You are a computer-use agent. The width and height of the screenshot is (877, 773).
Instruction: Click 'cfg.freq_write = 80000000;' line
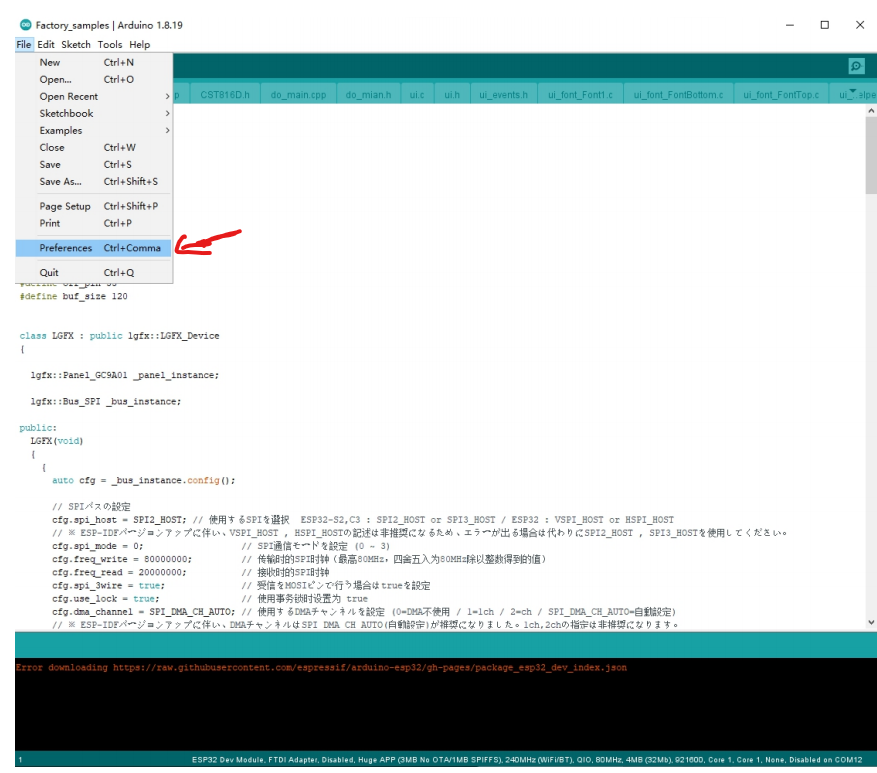[x=122, y=559]
